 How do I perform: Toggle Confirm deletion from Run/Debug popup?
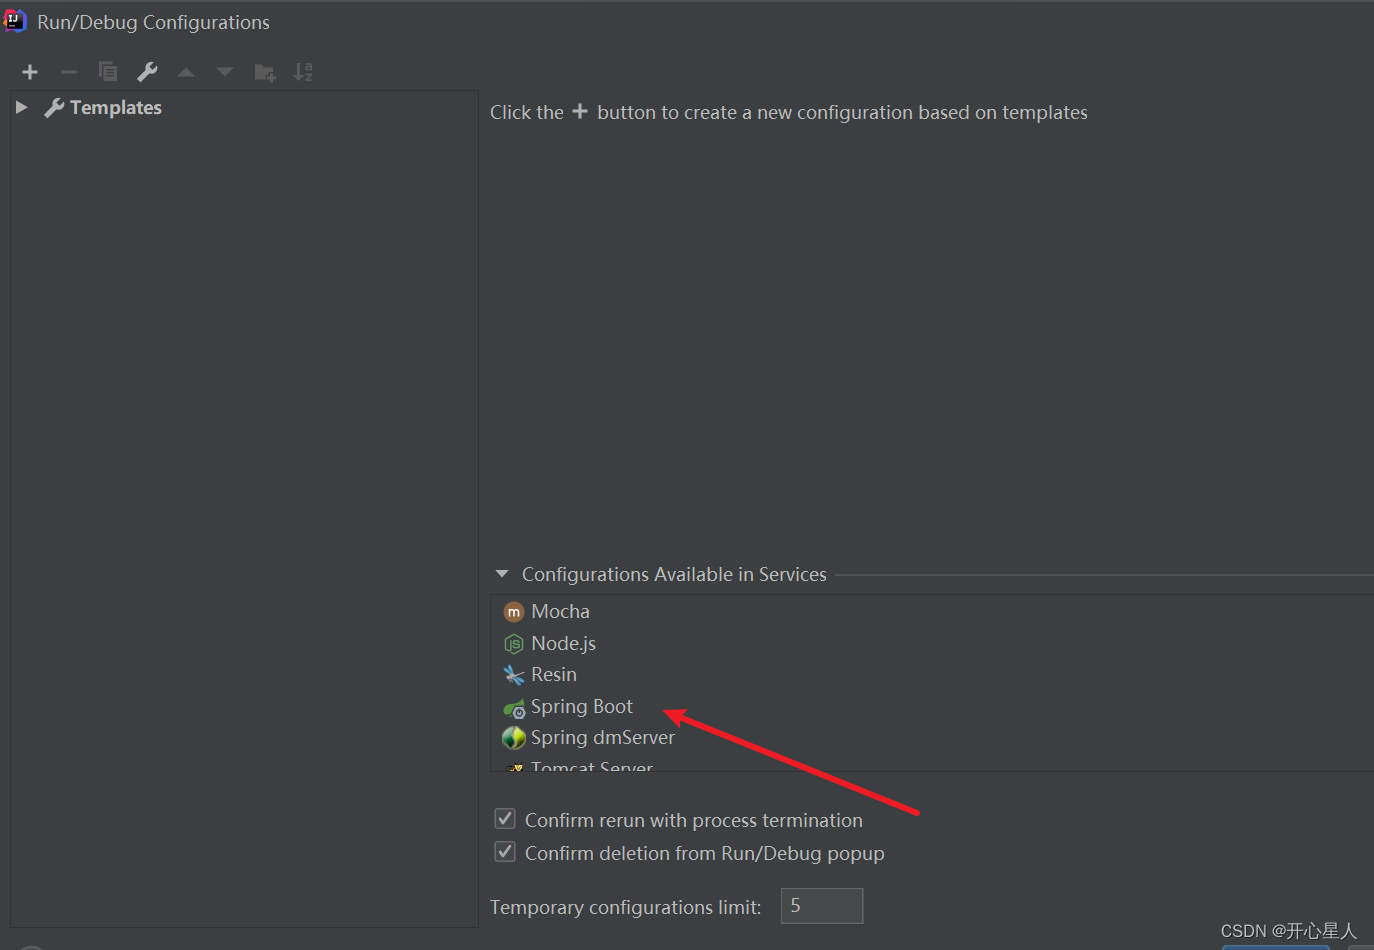point(505,852)
